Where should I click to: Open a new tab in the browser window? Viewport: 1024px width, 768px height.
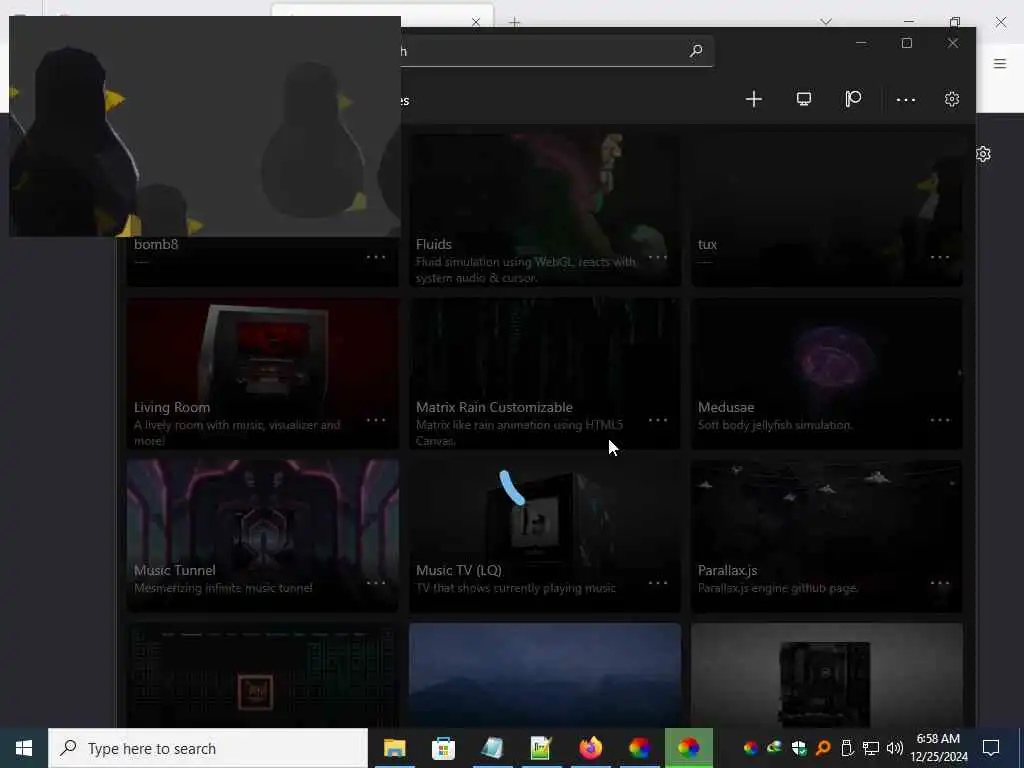point(515,22)
